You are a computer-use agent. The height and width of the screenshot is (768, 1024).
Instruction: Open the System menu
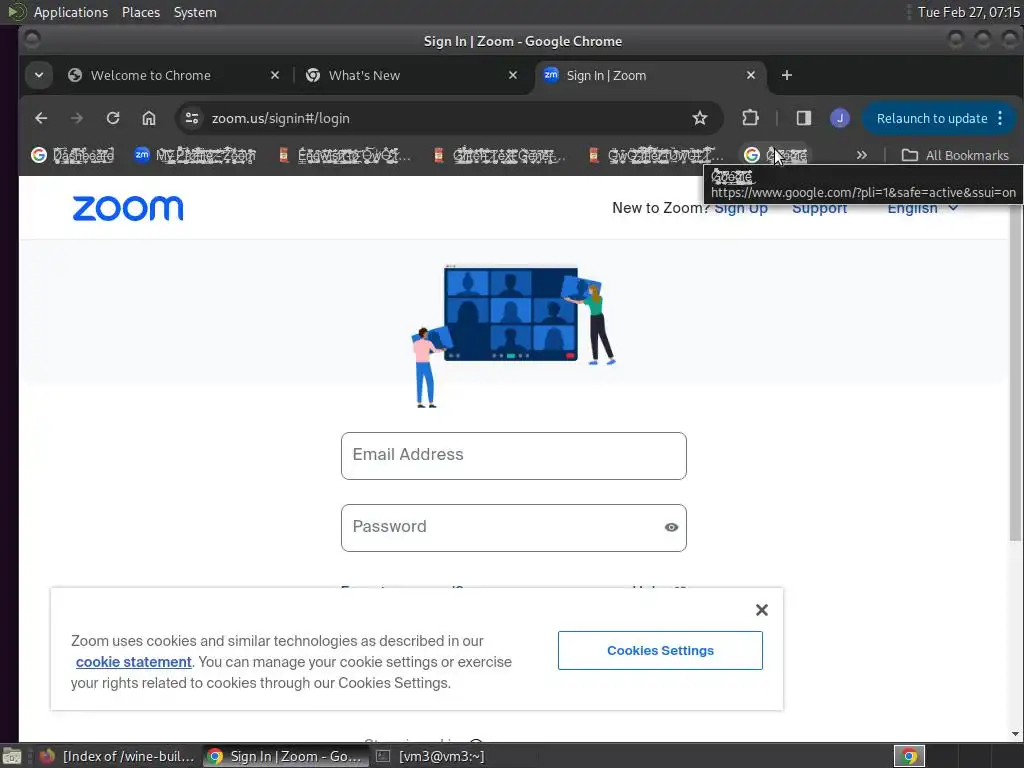(x=195, y=12)
